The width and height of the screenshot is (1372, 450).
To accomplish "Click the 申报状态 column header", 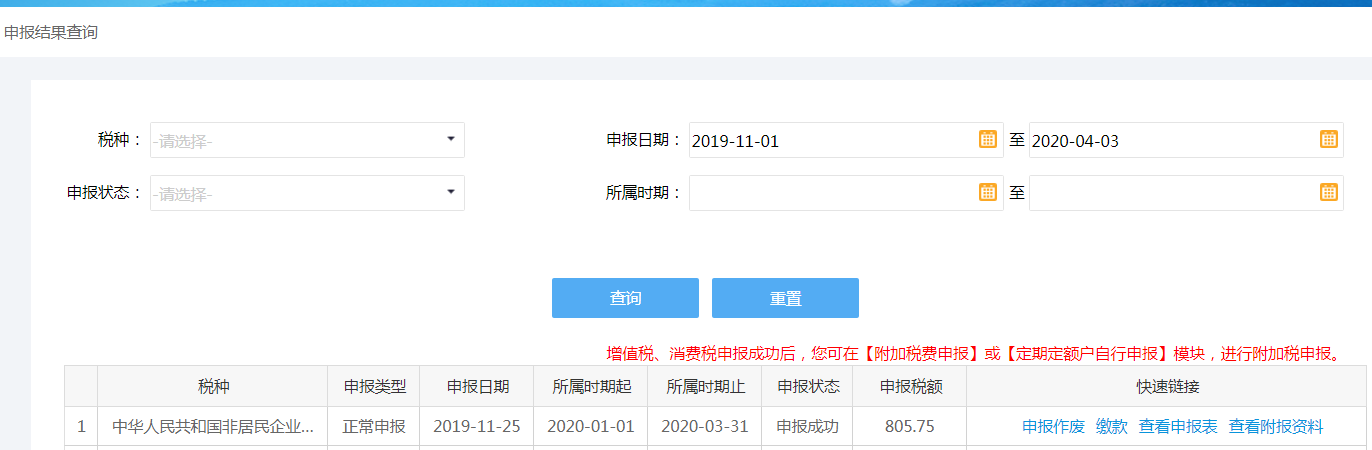I will [808, 386].
